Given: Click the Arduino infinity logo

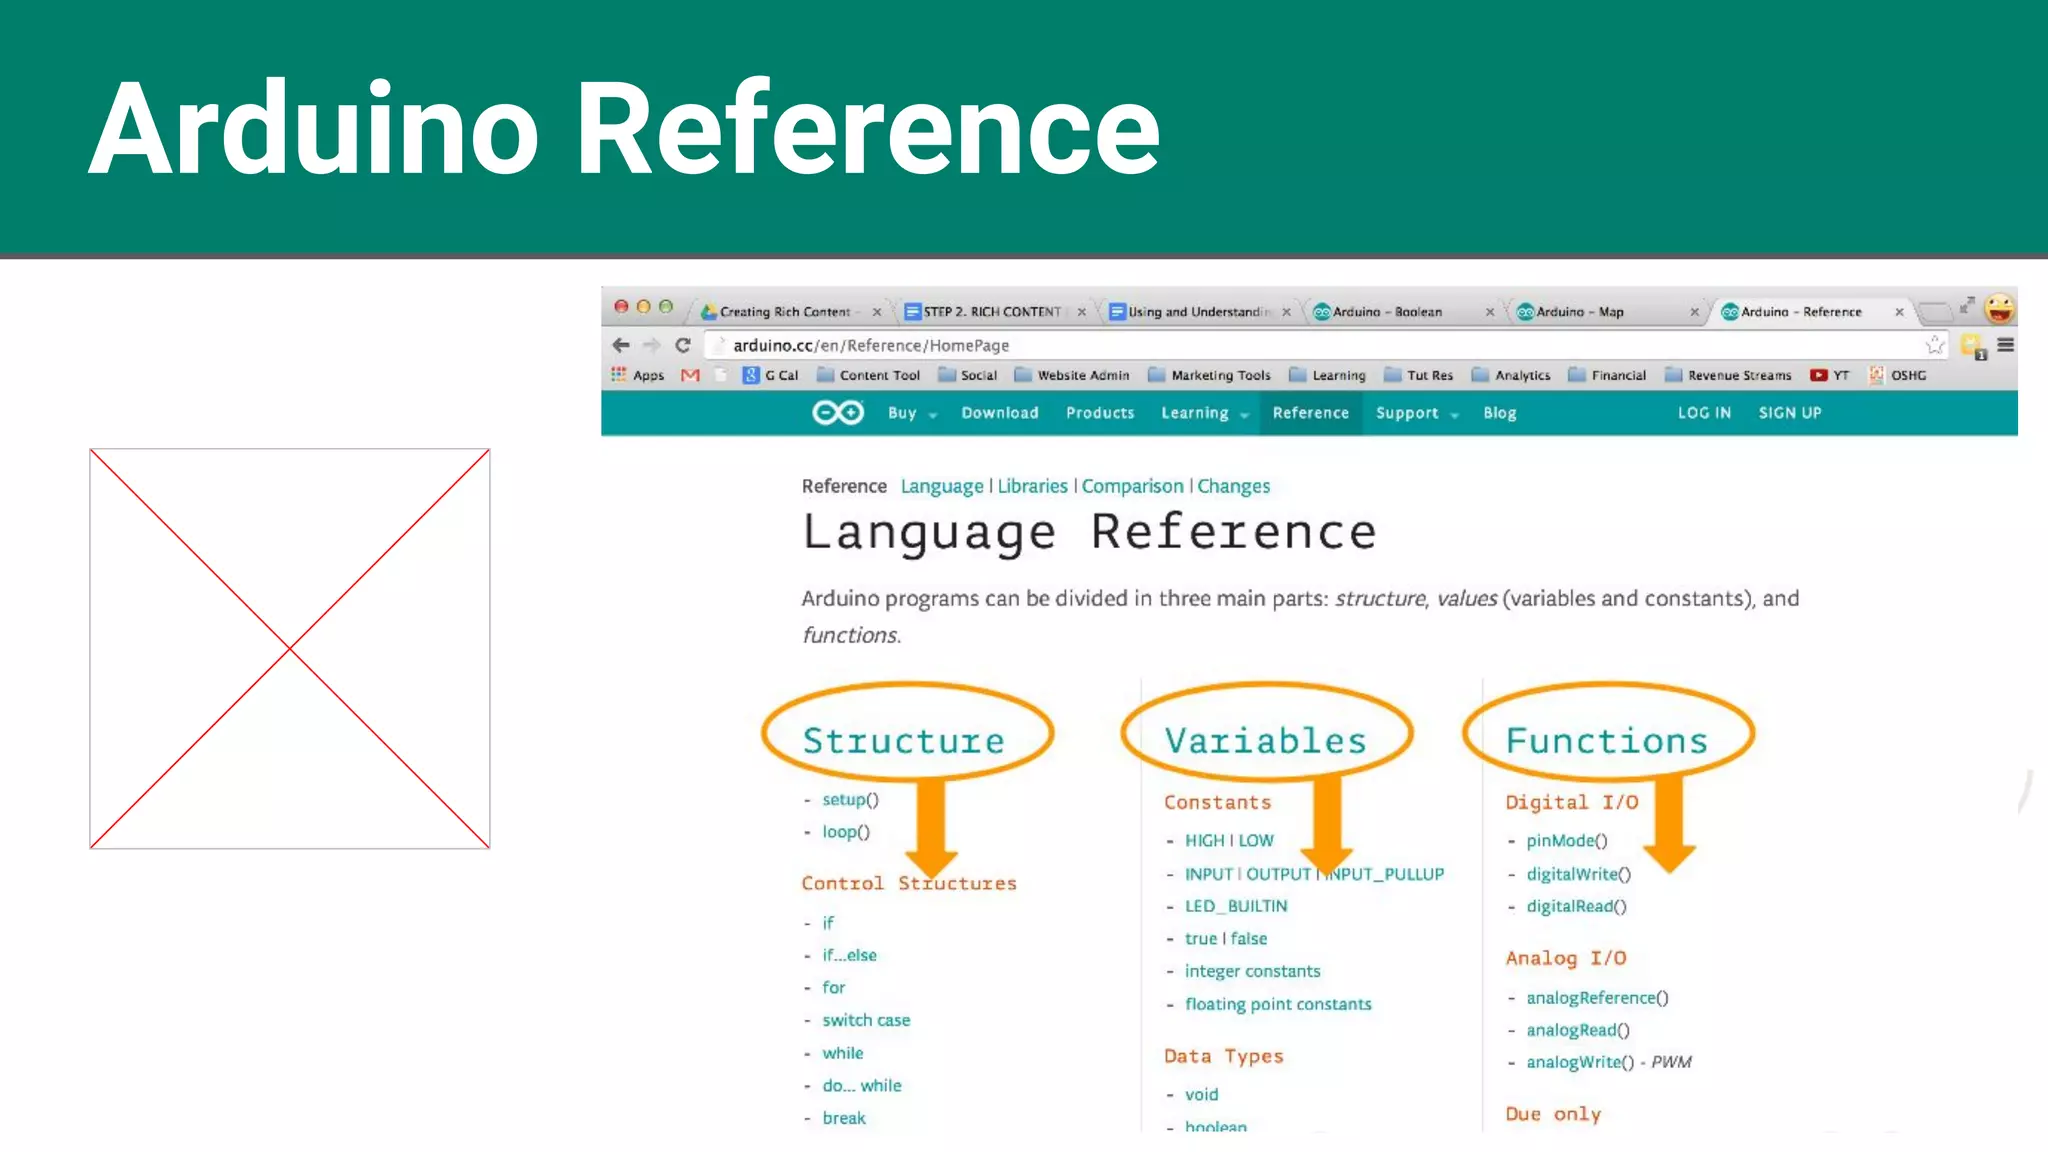Looking at the screenshot, I should click(x=837, y=413).
